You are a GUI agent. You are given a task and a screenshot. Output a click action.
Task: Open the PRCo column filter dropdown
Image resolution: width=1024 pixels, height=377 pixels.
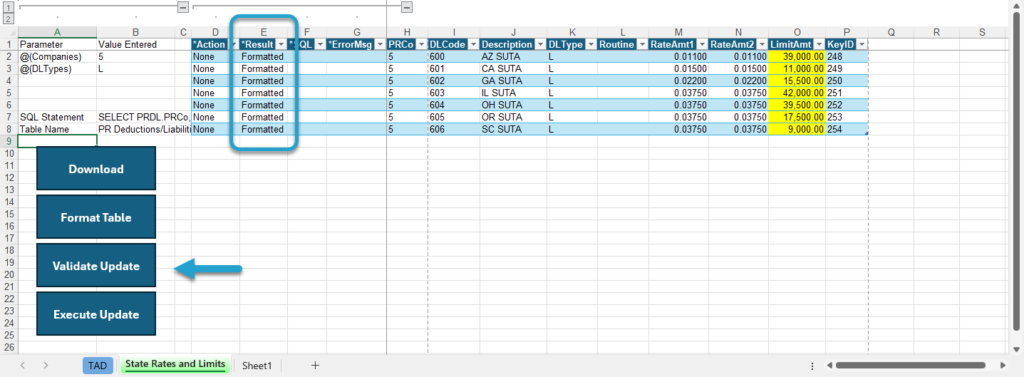(x=421, y=44)
